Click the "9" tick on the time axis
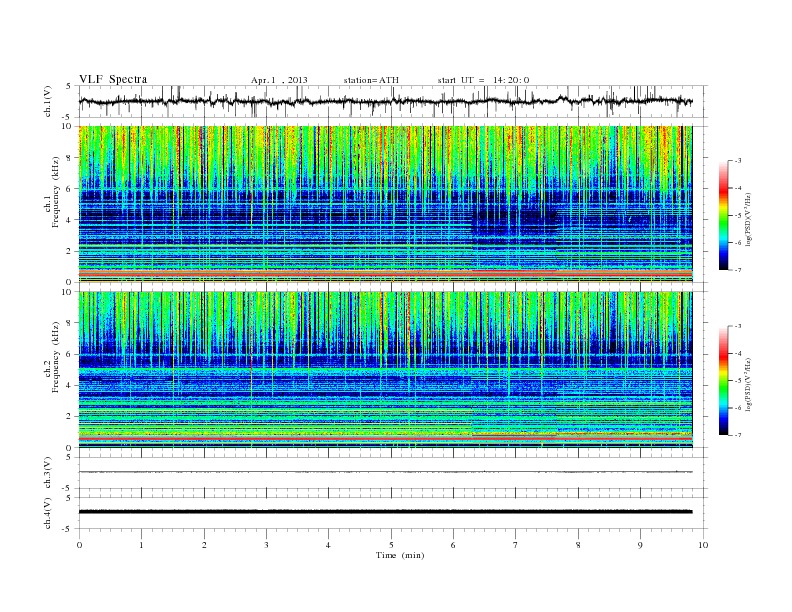The height and width of the screenshot is (612, 792). (640, 545)
